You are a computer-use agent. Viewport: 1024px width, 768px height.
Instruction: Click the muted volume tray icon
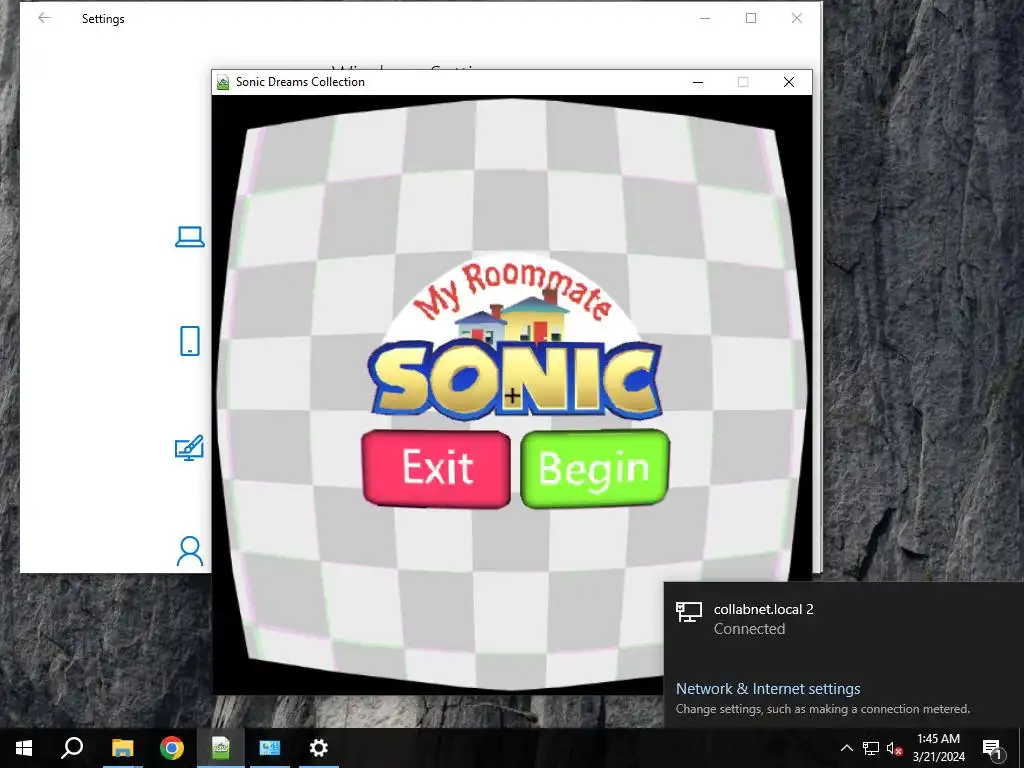click(x=894, y=748)
